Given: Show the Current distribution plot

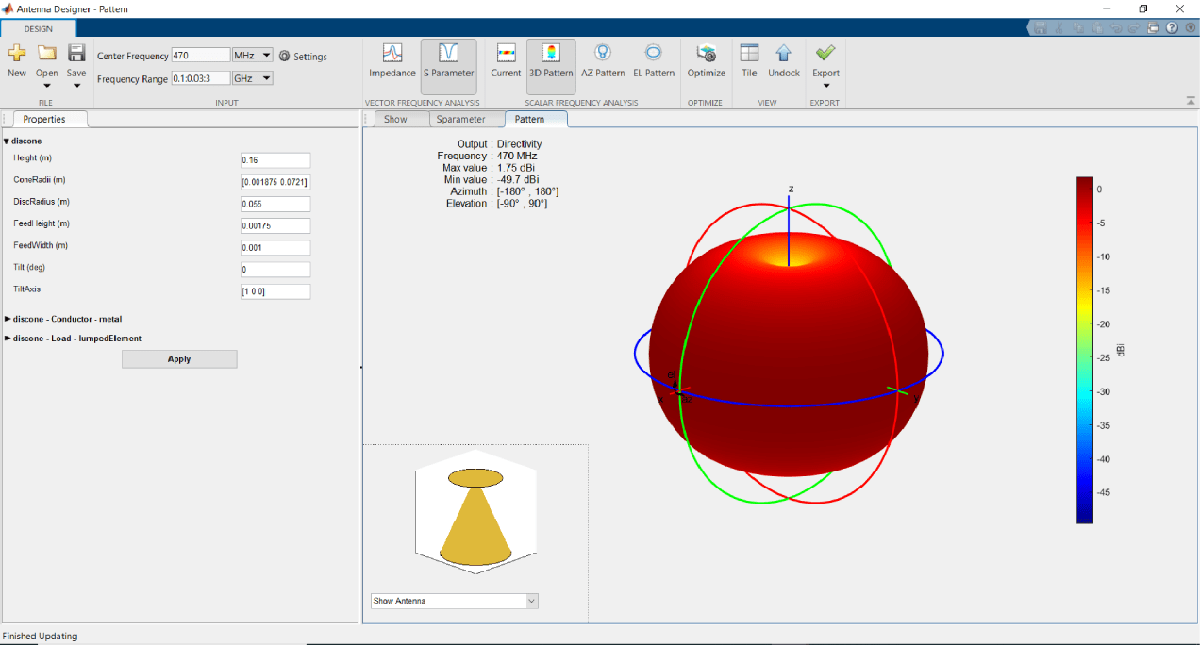Looking at the screenshot, I should point(506,59).
